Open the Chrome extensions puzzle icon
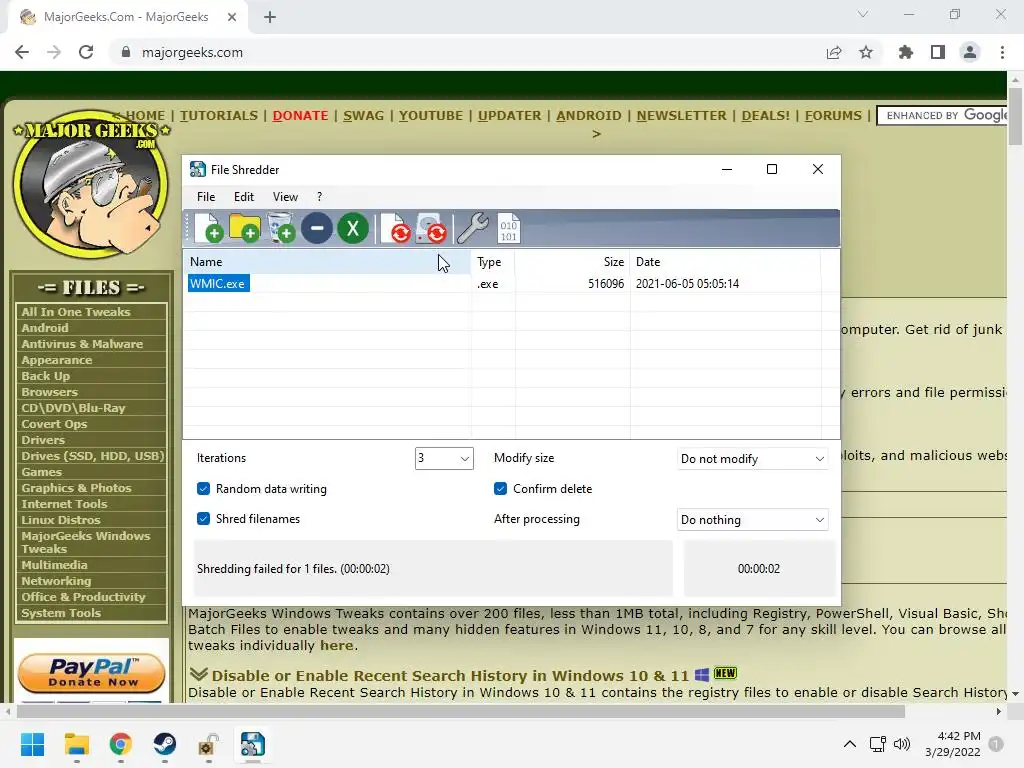This screenshot has width=1024, height=768. pyautogui.click(x=906, y=52)
